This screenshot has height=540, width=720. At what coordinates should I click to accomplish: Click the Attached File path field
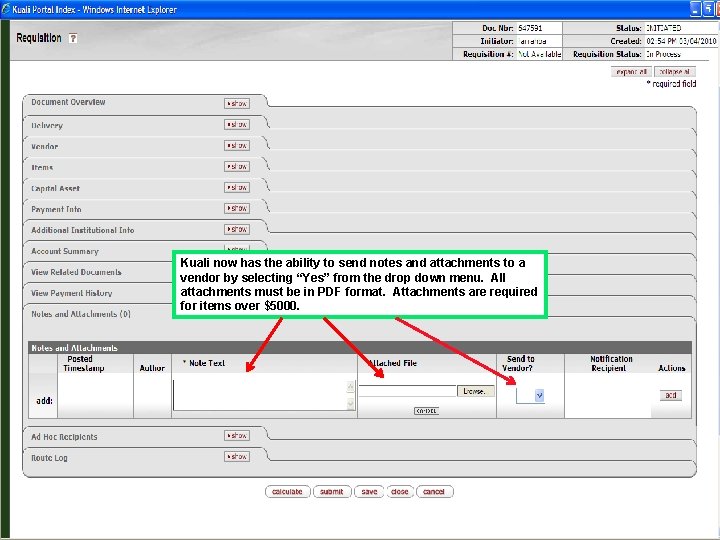407,391
